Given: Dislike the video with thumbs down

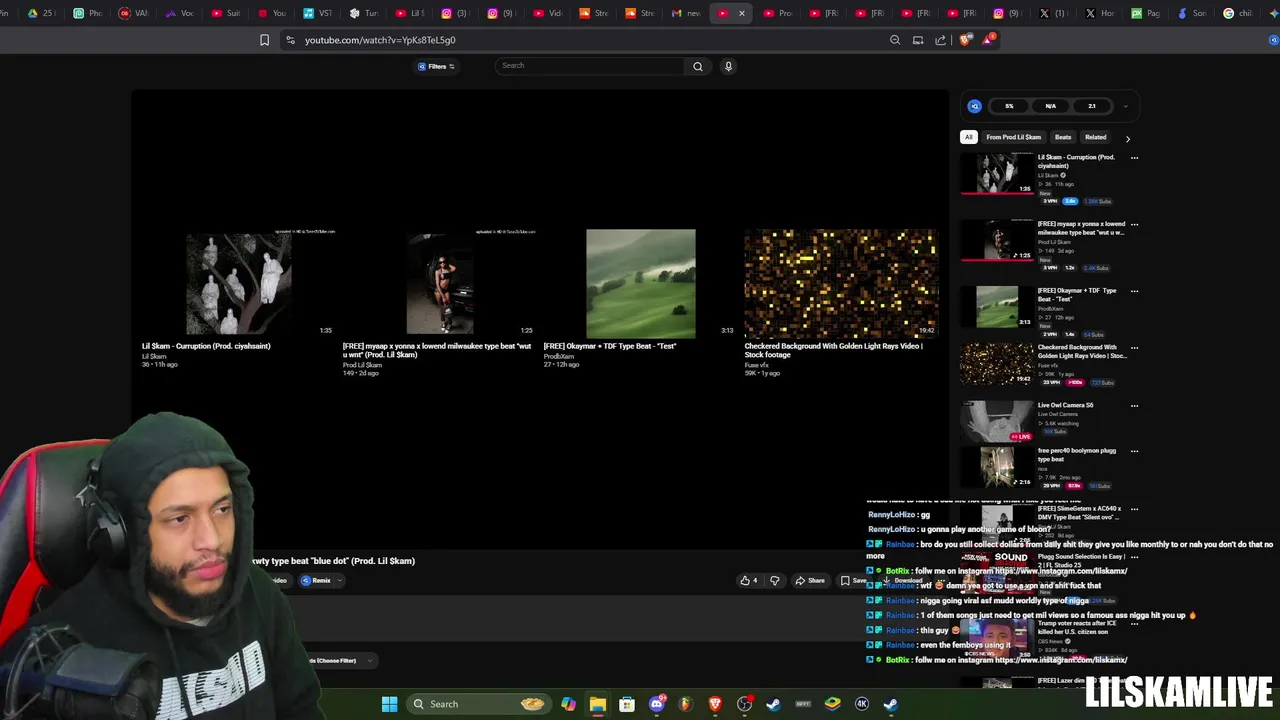Looking at the screenshot, I should [x=774, y=581].
